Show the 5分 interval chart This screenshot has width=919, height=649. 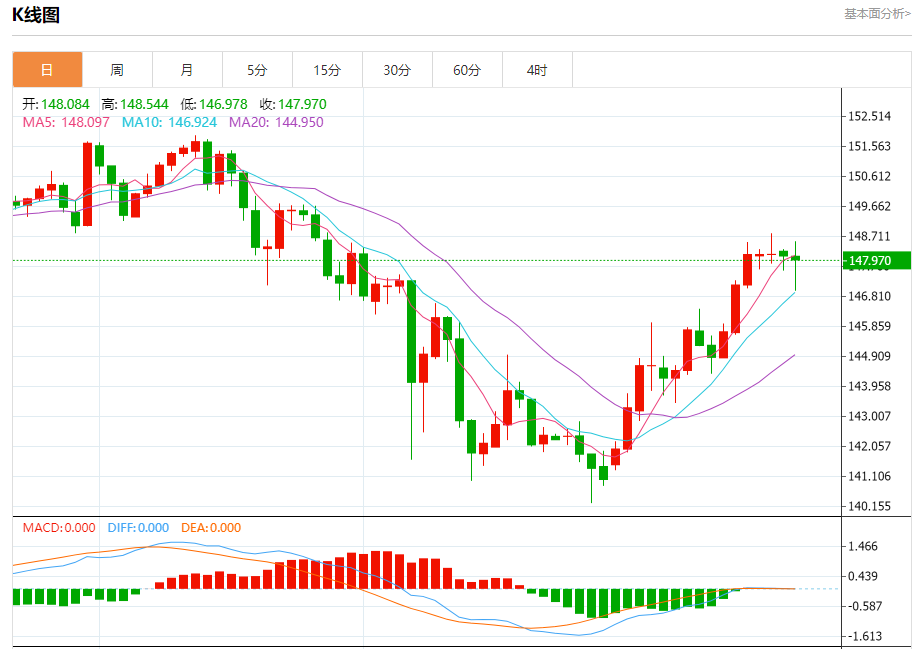[257, 70]
